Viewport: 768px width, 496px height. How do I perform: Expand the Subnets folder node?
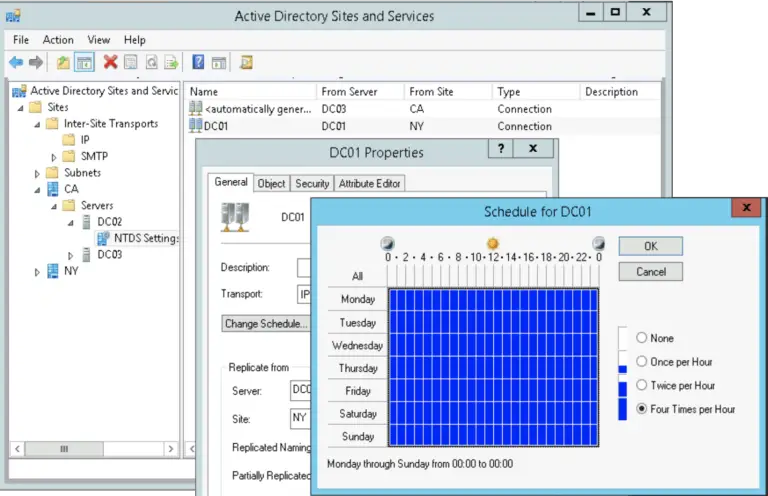pyautogui.click(x=39, y=173)
